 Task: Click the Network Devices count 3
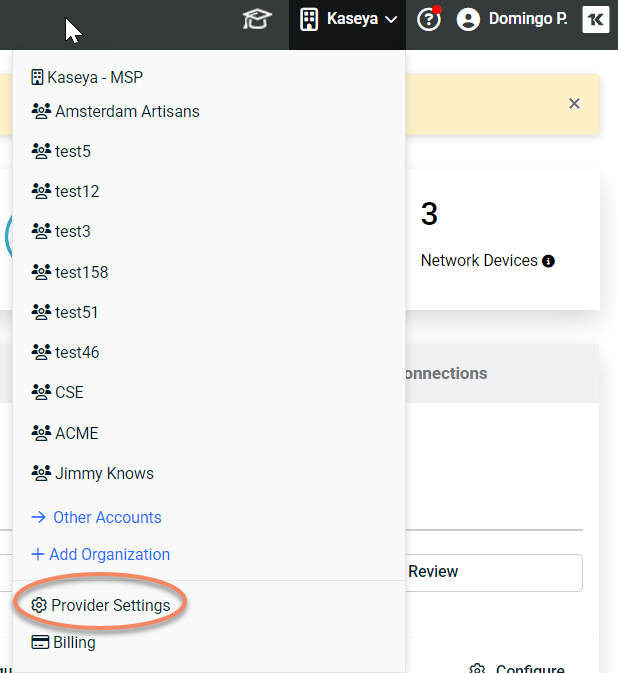[429, 214]
